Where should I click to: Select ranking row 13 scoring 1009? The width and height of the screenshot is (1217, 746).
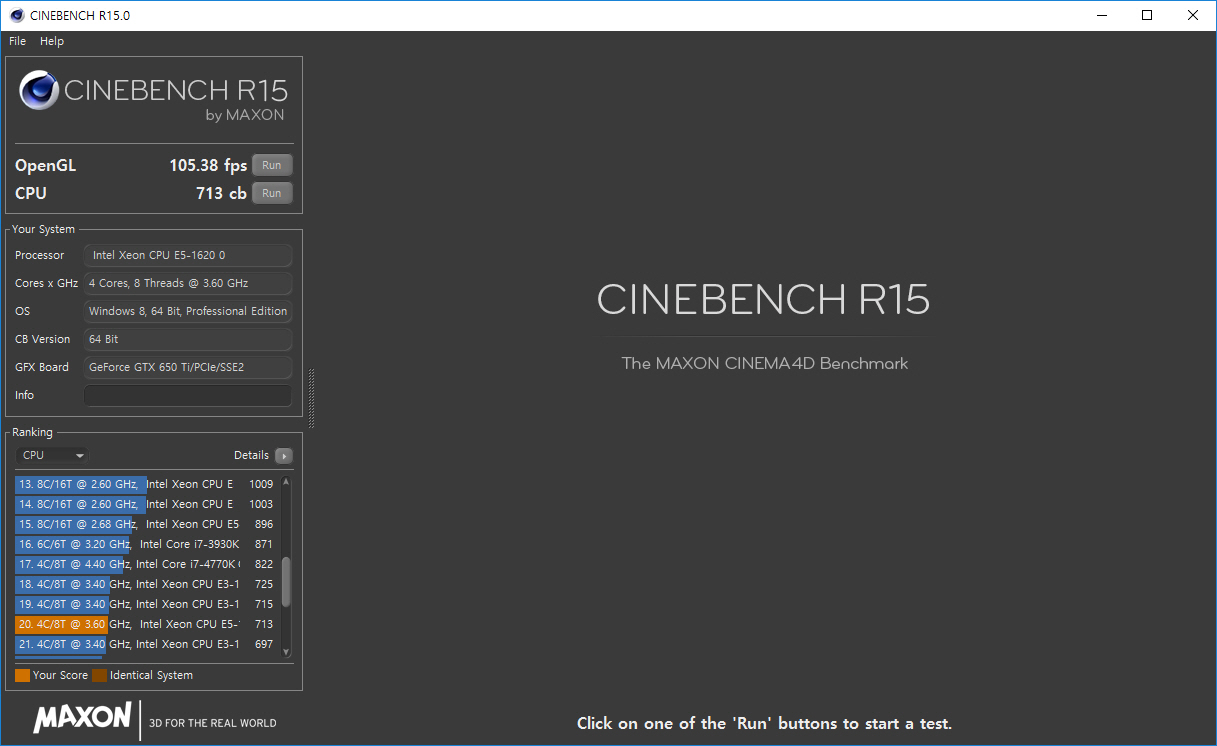click(x=146, y=484)
